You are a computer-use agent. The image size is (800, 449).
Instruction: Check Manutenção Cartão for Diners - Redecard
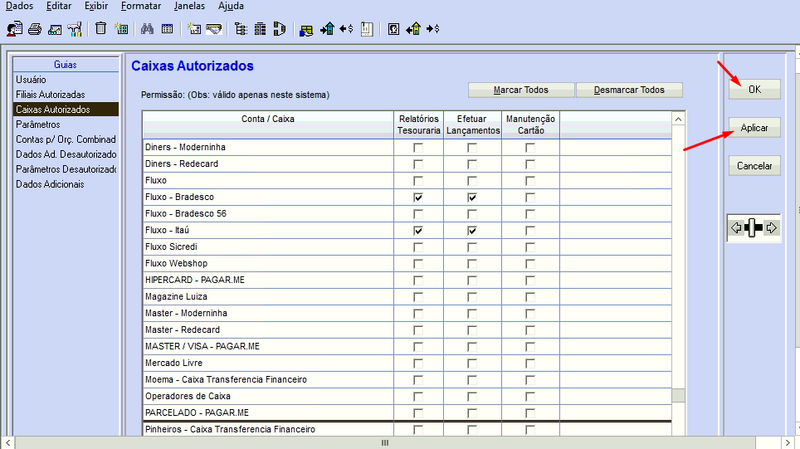point(530,164)
